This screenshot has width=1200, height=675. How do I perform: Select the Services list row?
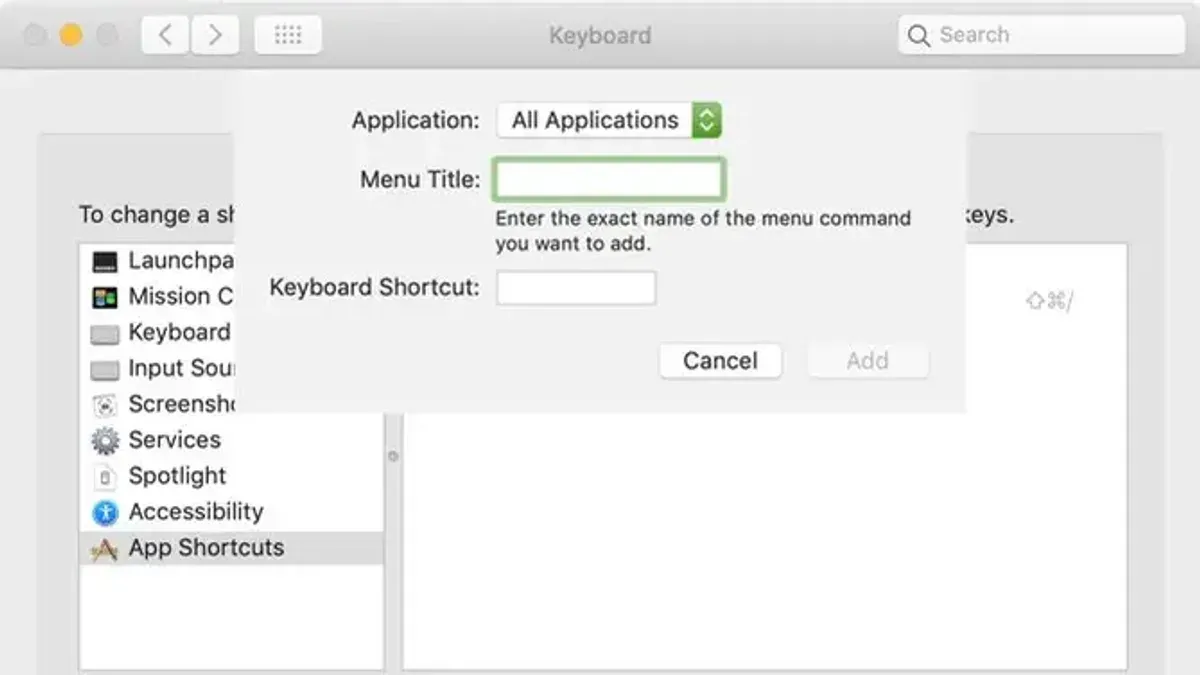232,440
